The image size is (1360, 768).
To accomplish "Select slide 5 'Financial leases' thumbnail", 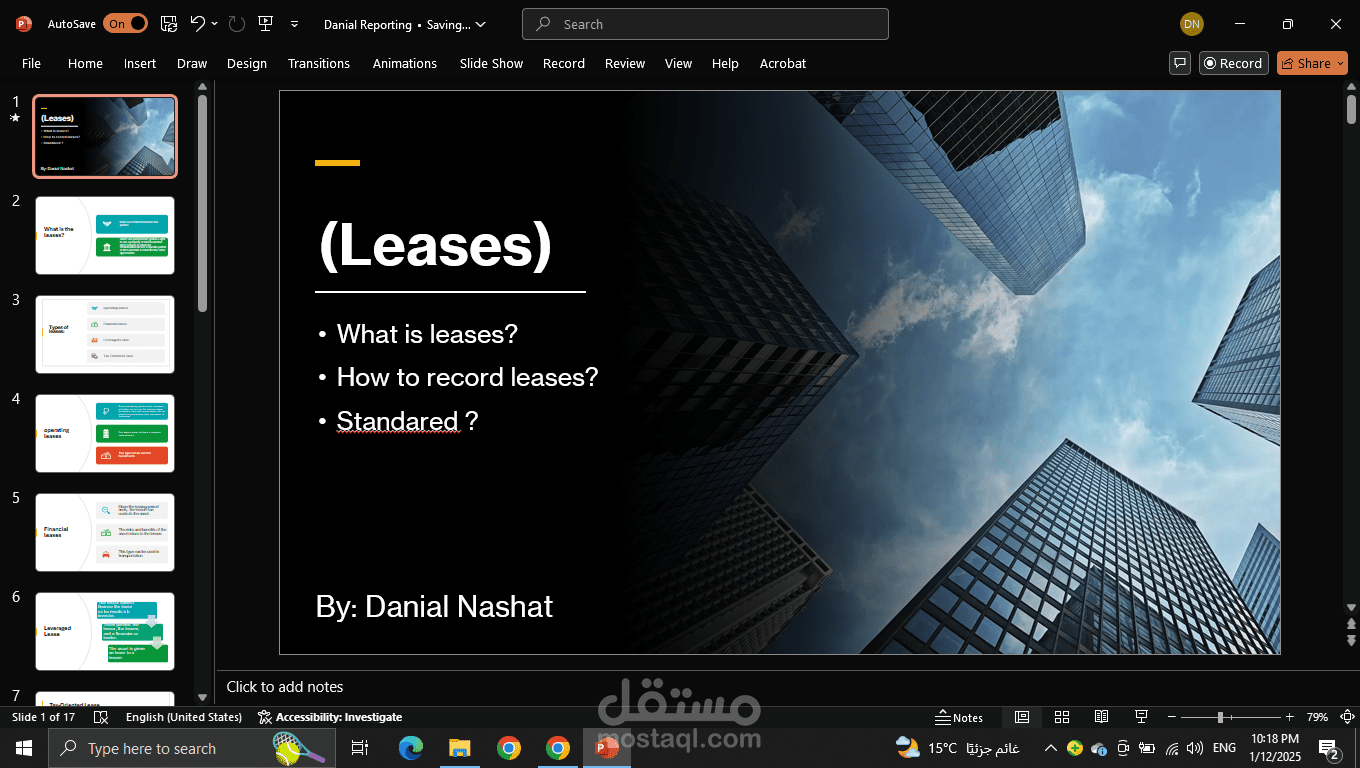I will tap(105, 532).
